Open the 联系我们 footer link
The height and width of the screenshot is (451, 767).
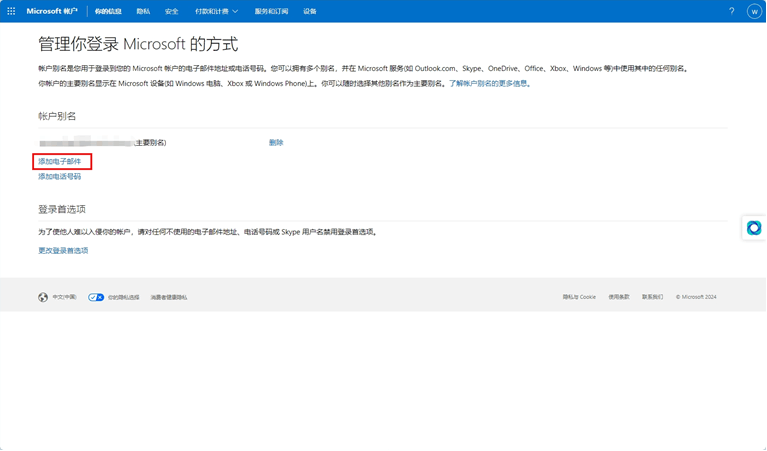(653, 297)
